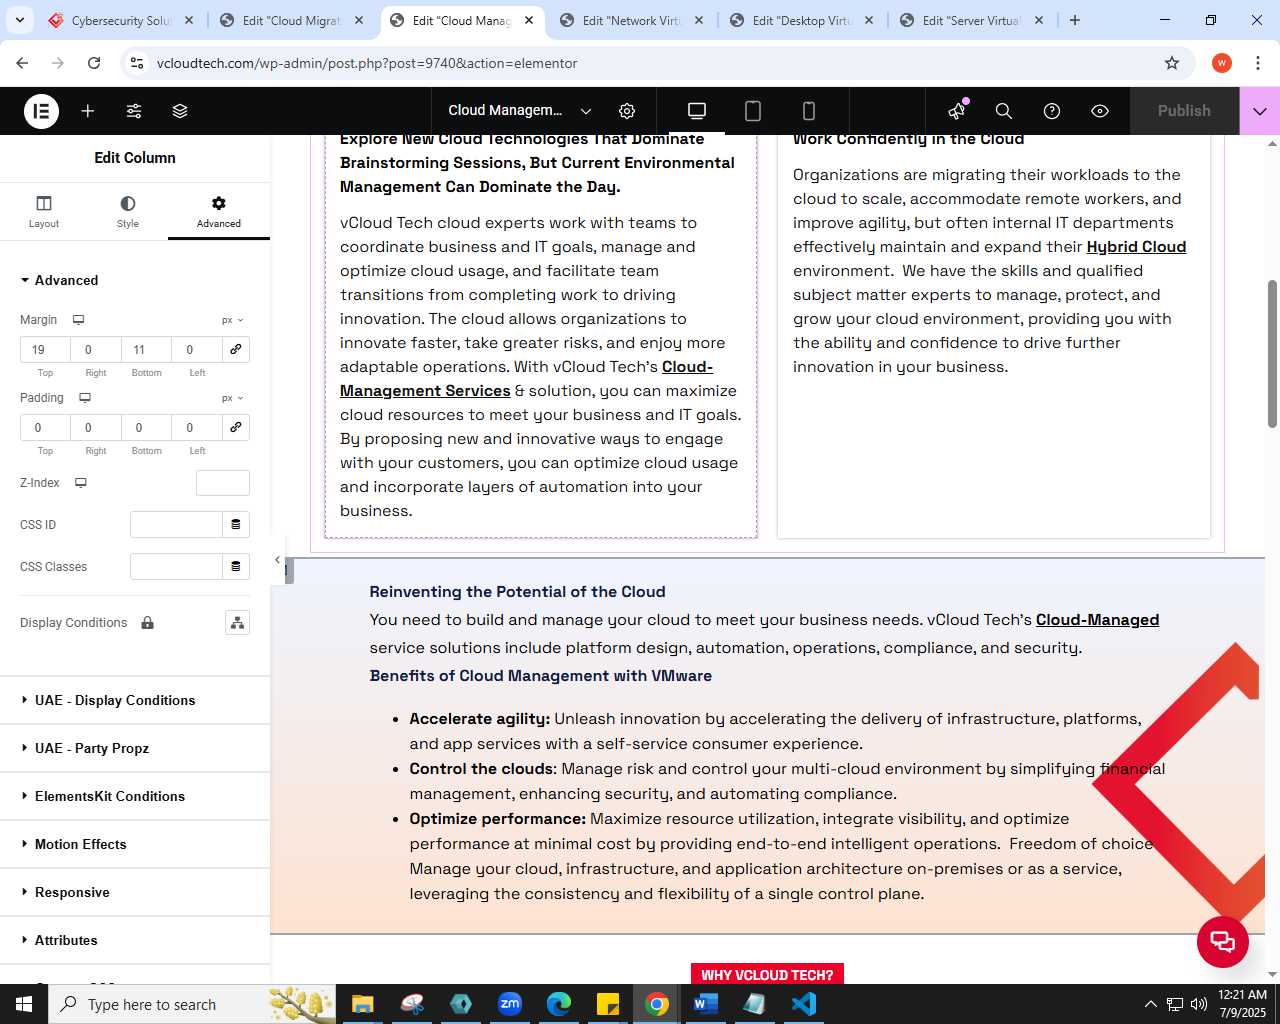Switch to Edit Cloud Migration browser tab
Image resolution: width=1280 pixels, height=1024 pixels.
pos(292,20)
